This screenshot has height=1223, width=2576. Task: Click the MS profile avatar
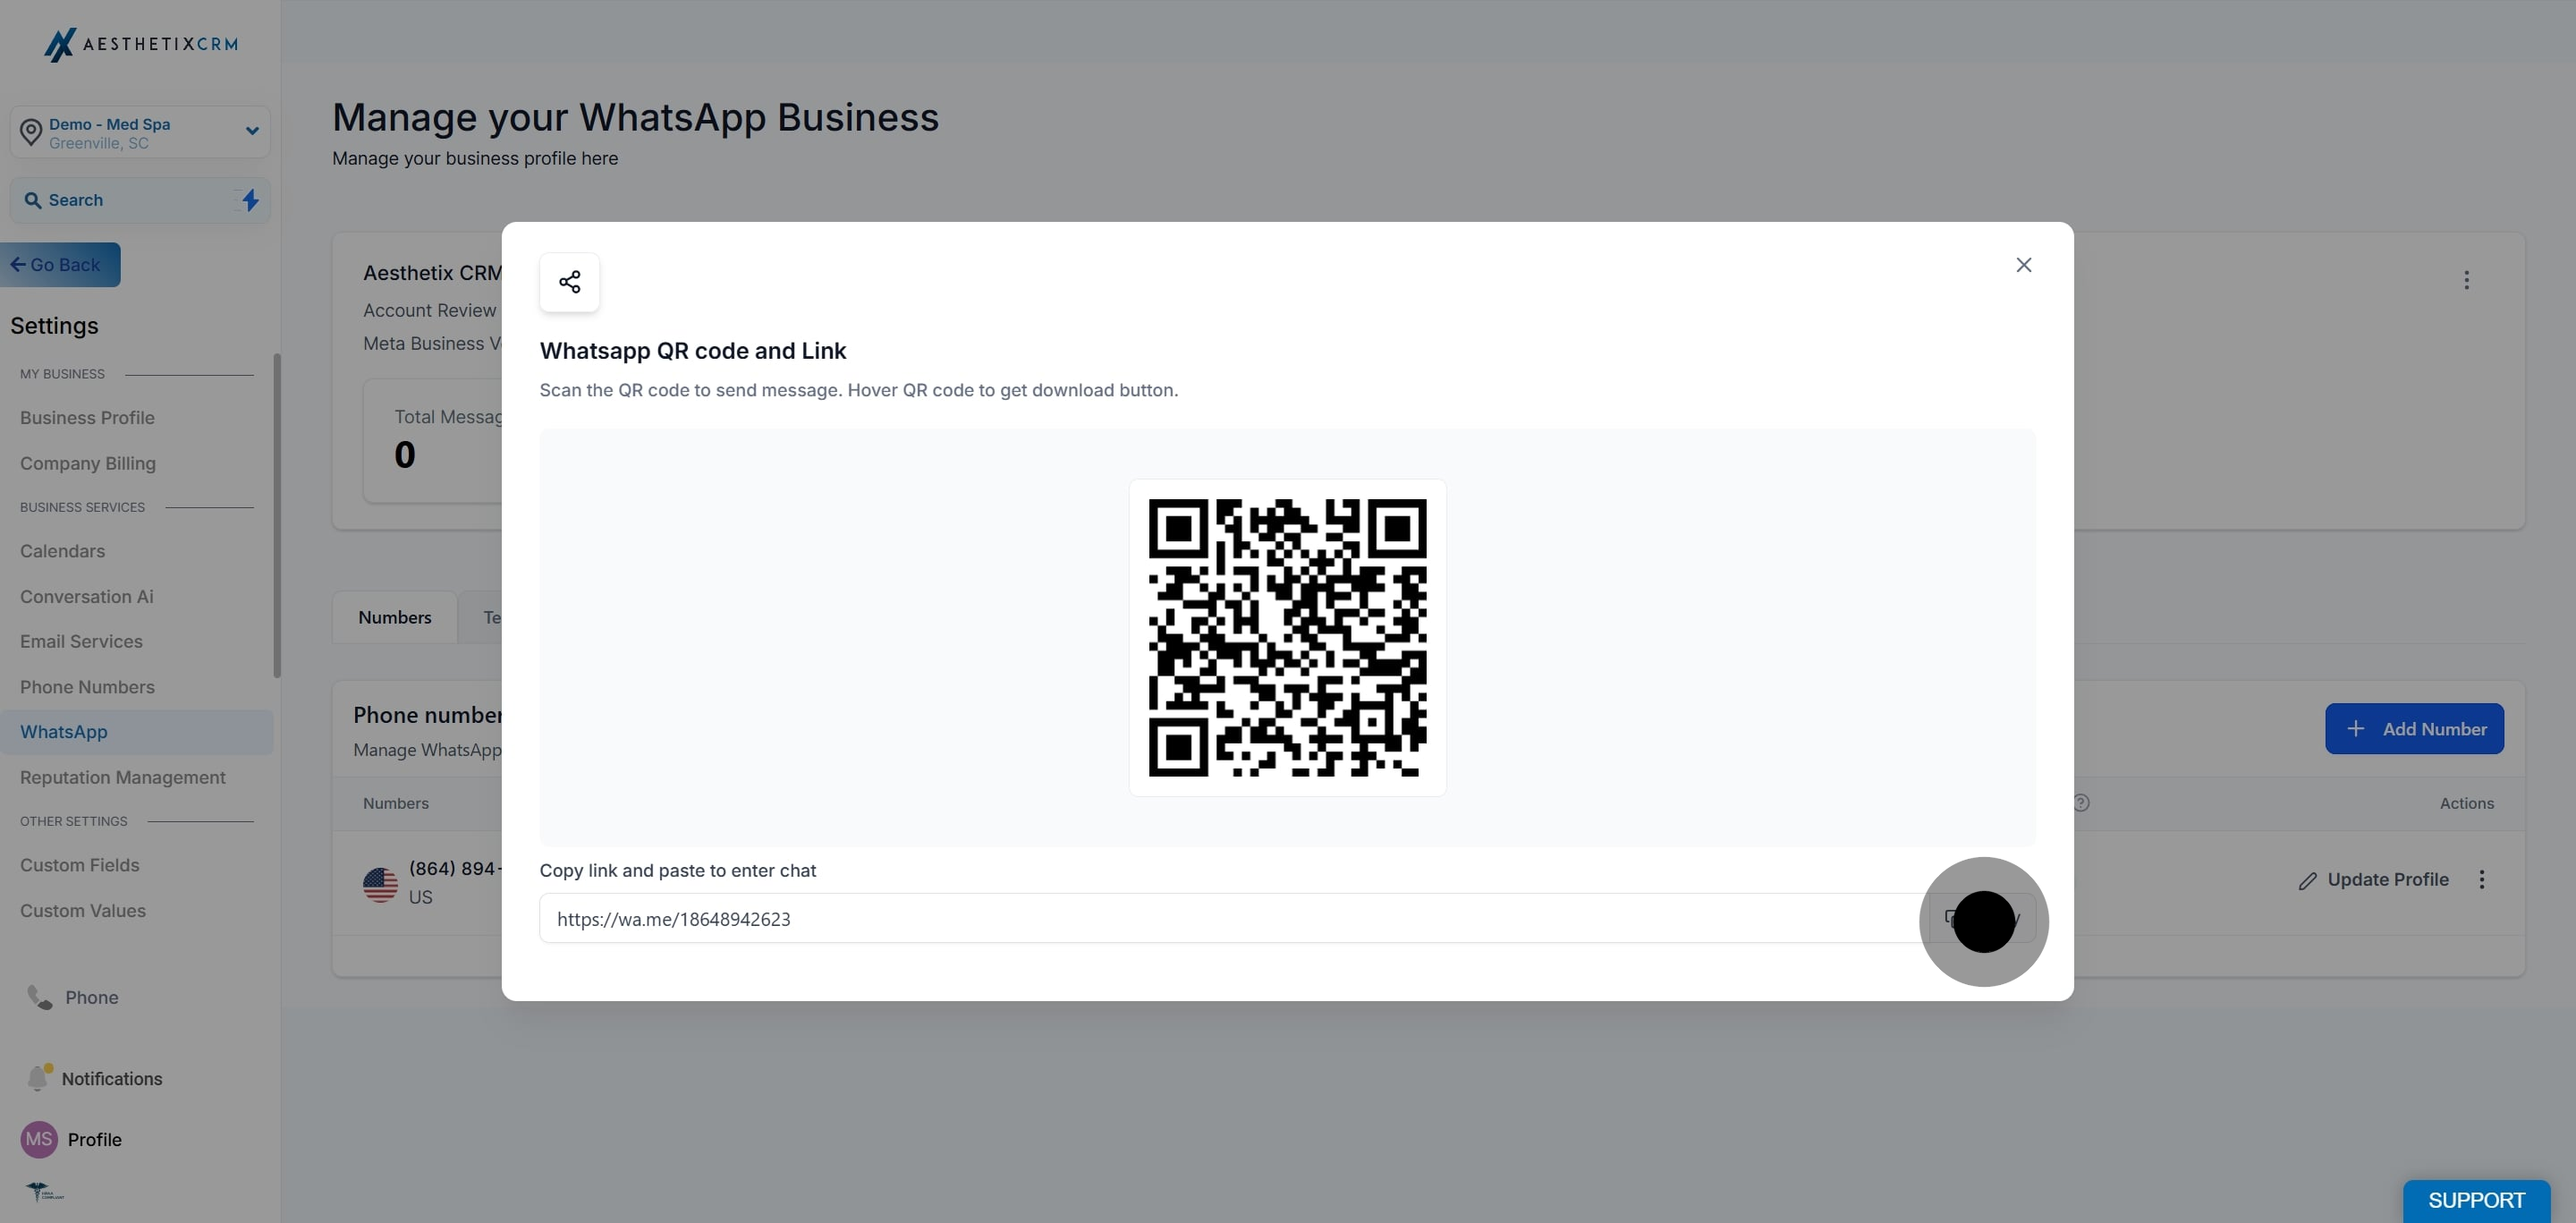39,1139
